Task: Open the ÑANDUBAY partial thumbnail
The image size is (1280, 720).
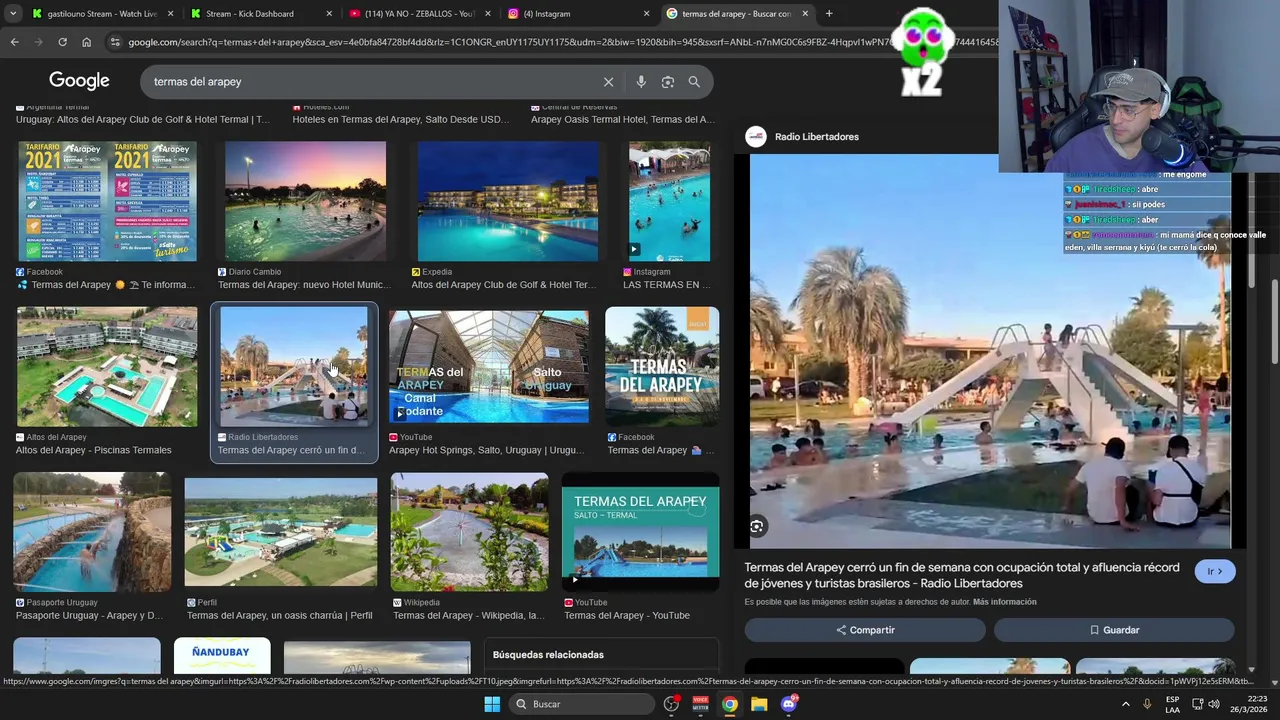Action: pos(222,655)
